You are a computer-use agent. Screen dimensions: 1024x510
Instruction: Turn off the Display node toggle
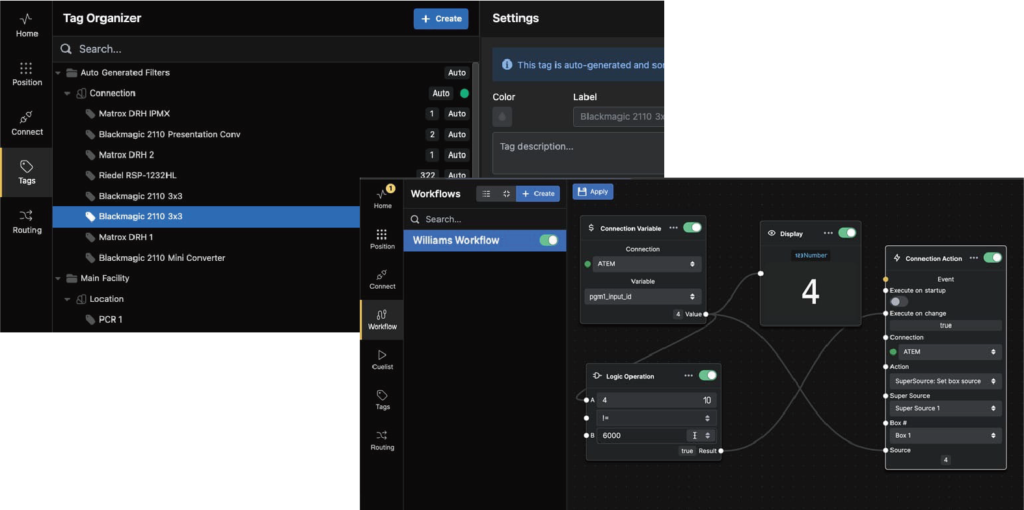point(847,233)
